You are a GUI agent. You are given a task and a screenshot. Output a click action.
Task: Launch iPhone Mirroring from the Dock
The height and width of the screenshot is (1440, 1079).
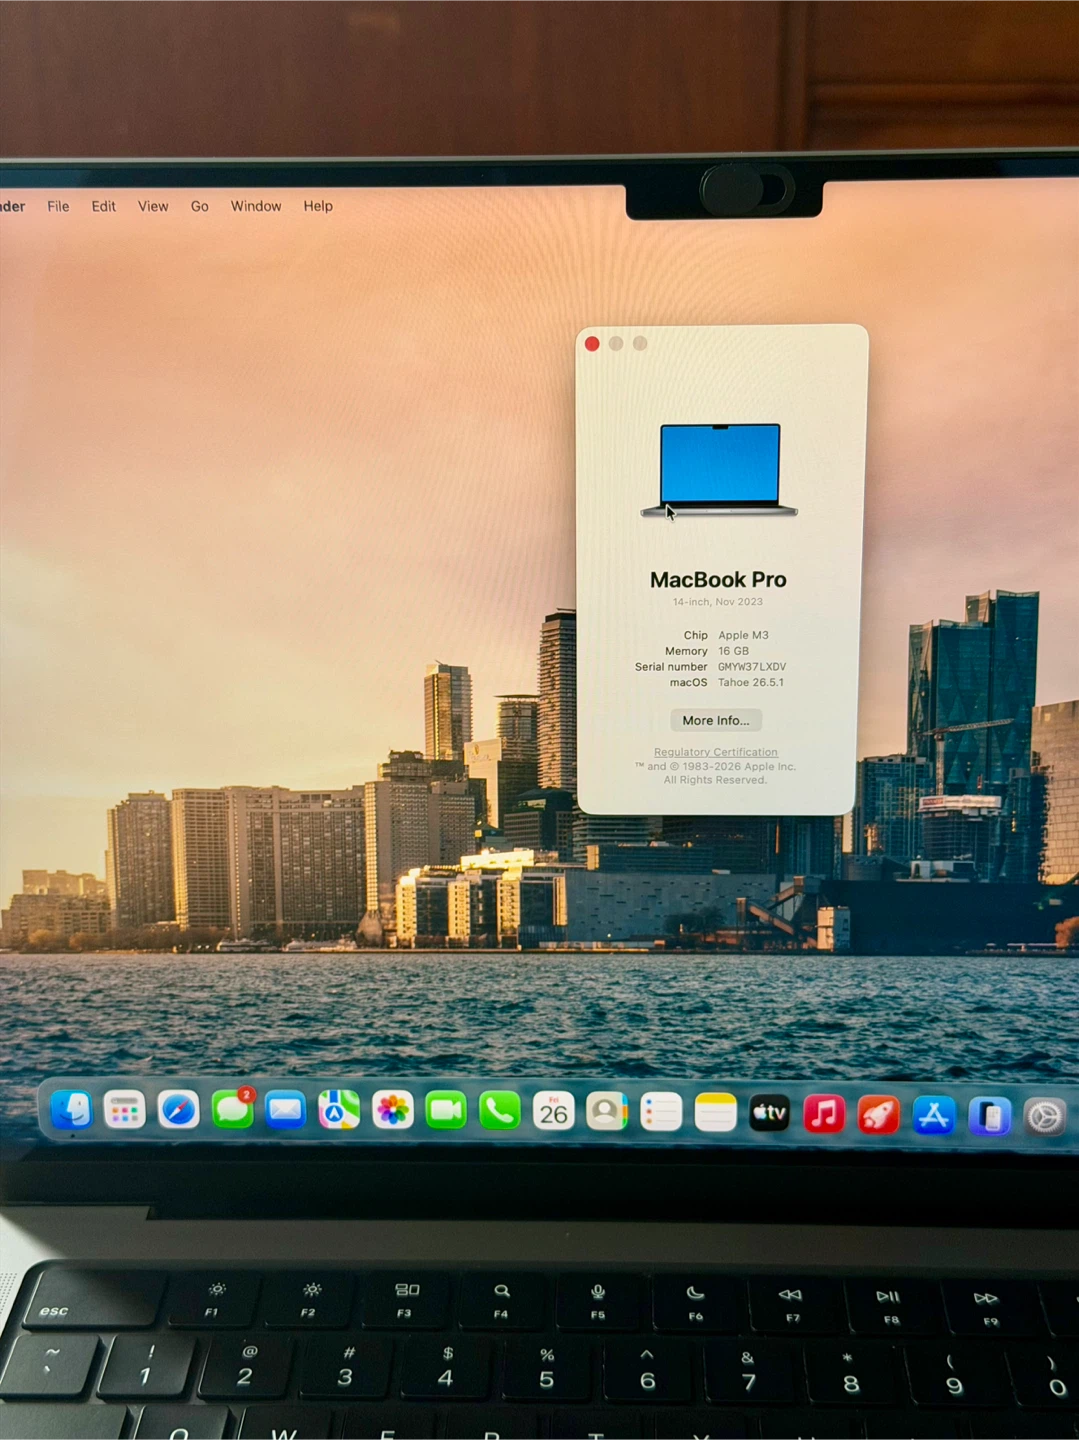[x=989, y=1116]
